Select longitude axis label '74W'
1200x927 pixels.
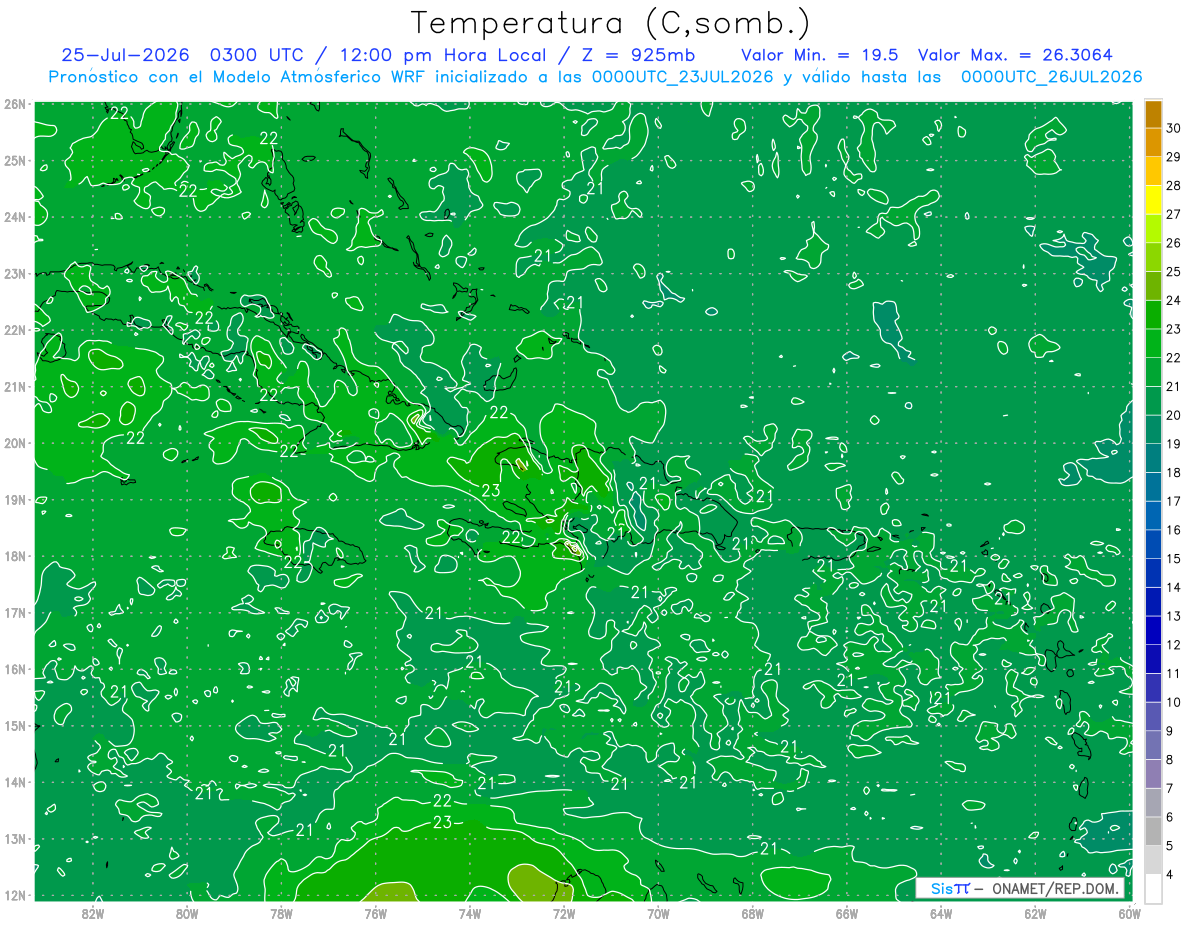(x=469, y=913)
